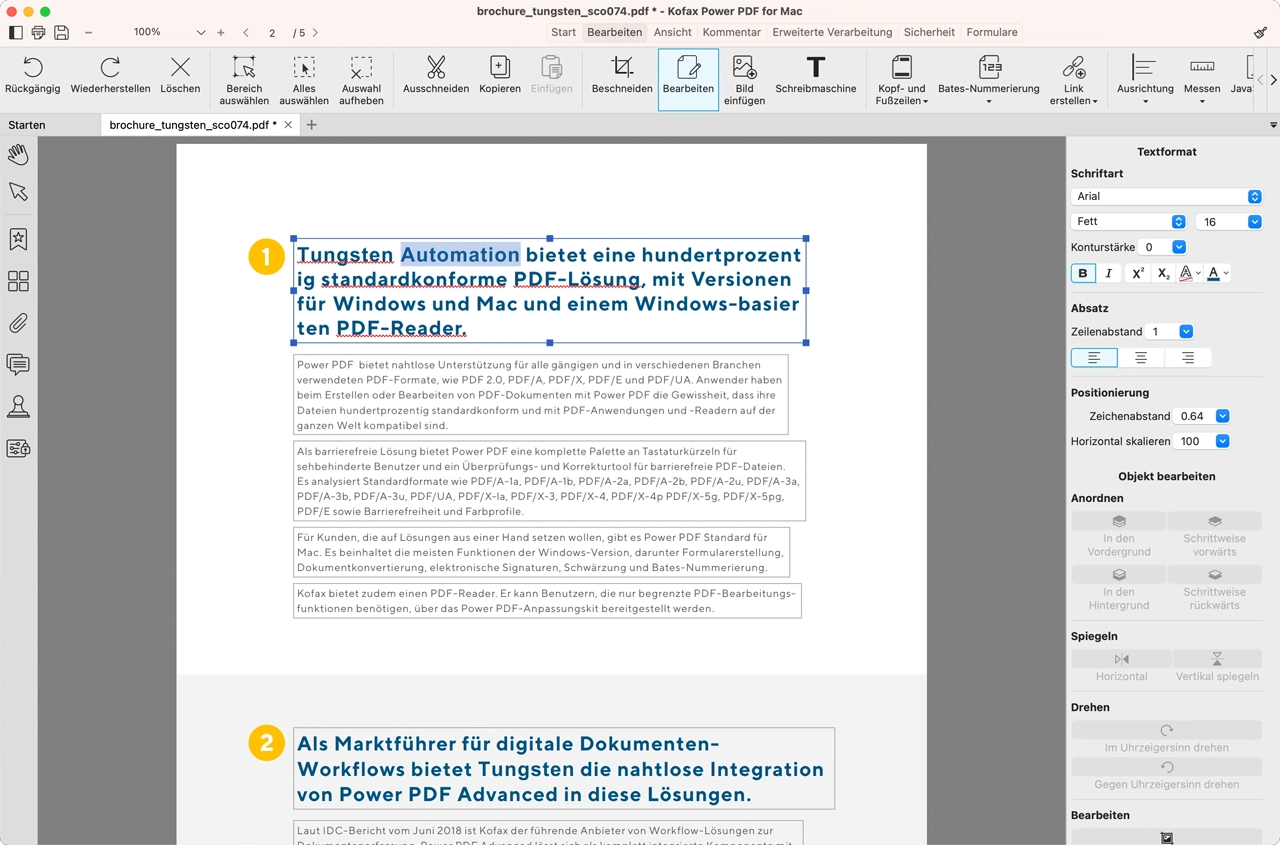Set right paragraph alignment
The width and height of the screenshot is (1280, 845).
click(1188, 357)
